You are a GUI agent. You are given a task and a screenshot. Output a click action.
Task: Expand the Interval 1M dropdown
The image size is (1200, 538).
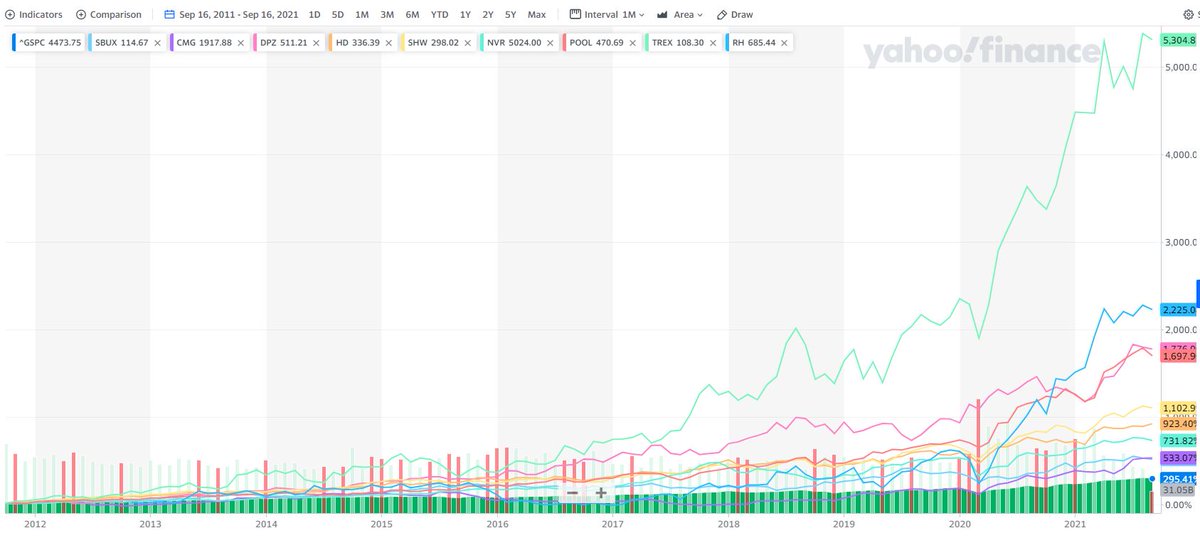click(x=607, y=15)
